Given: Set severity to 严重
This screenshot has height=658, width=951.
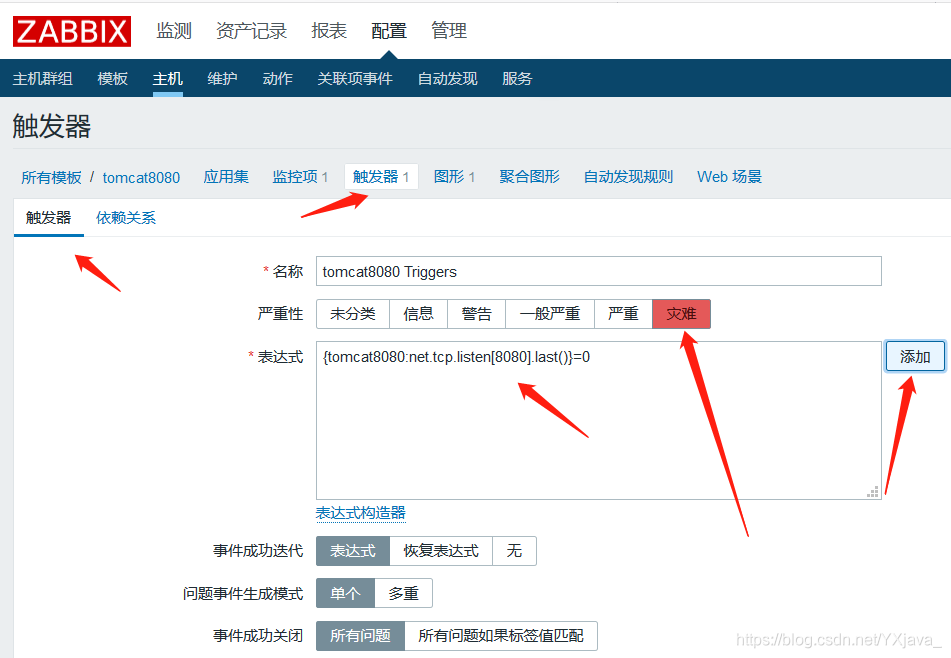Looking at the screenshot, I should click(x=623, y=314).
